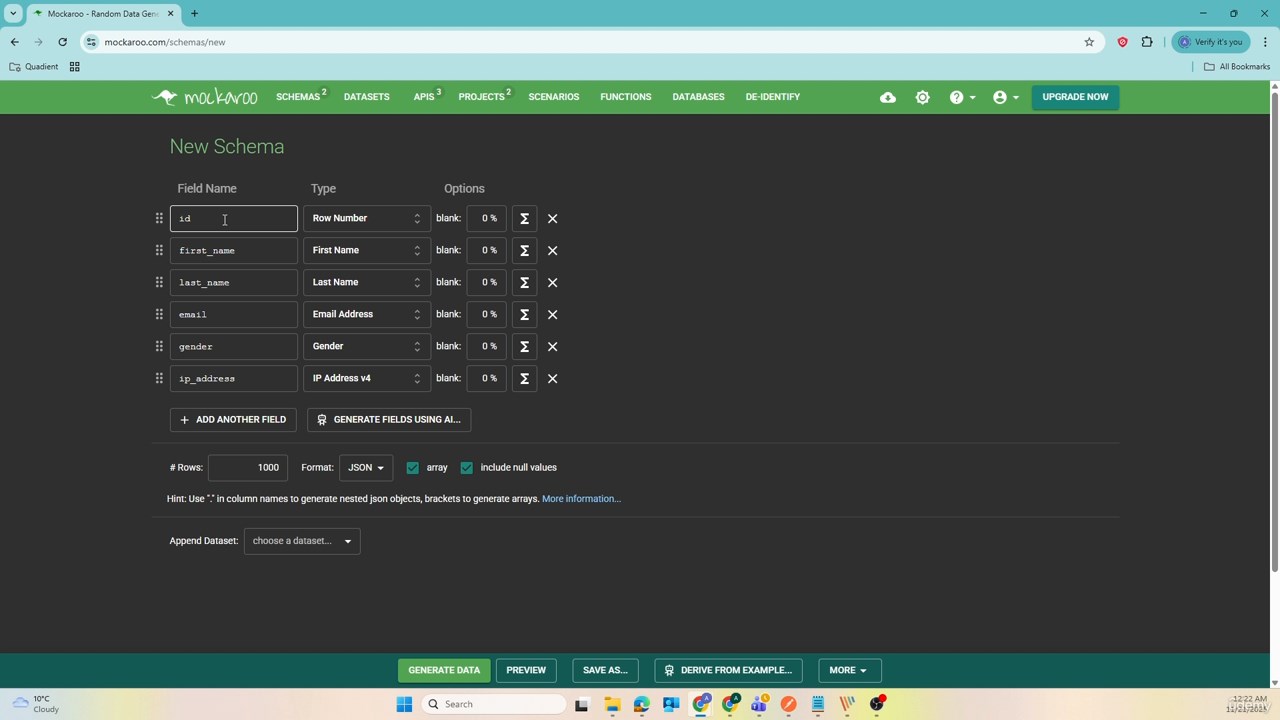Image resolution: width=1280 pixels, height=720 pixels.
Task: Open the formula editor for email field
Action: click(524, 314)
